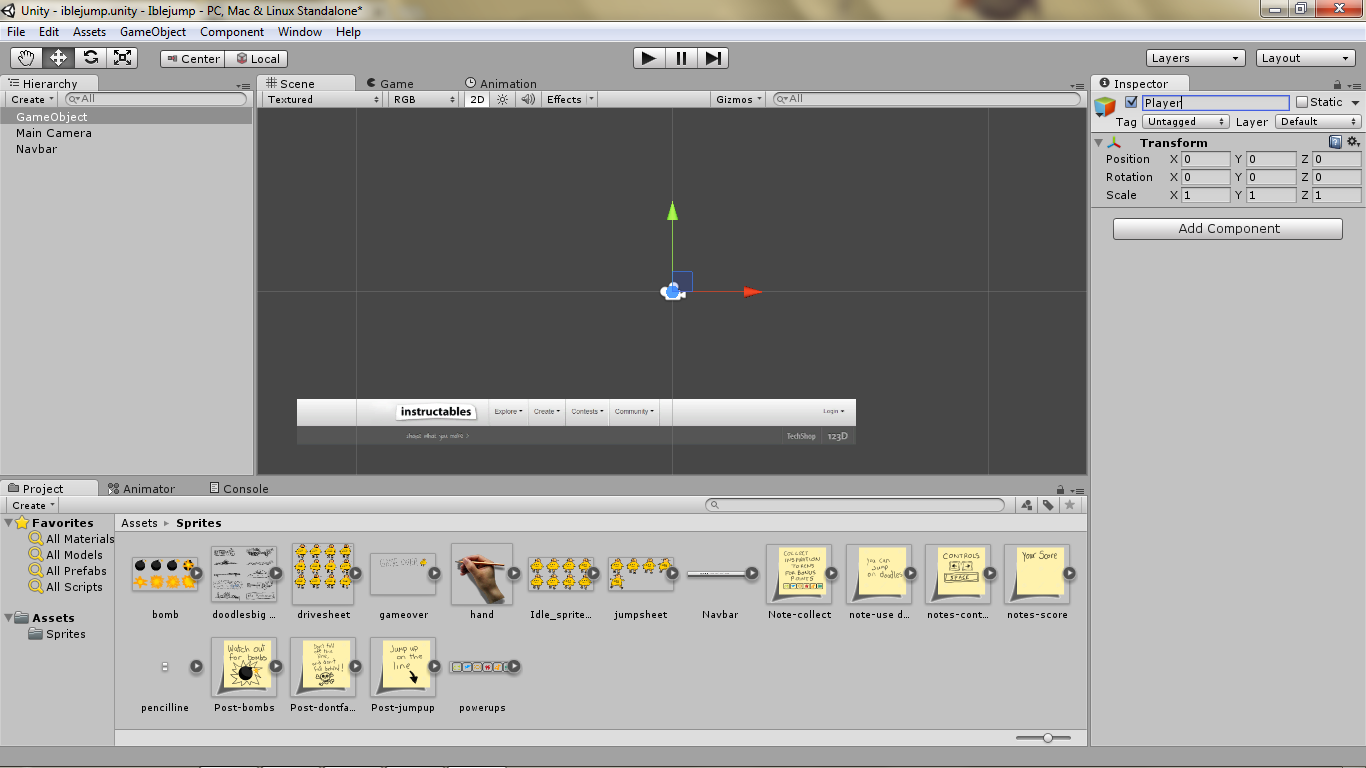Select the Move tool
Screen dimensions: 1366x768
pyautogui.click(x=58, y=58)
